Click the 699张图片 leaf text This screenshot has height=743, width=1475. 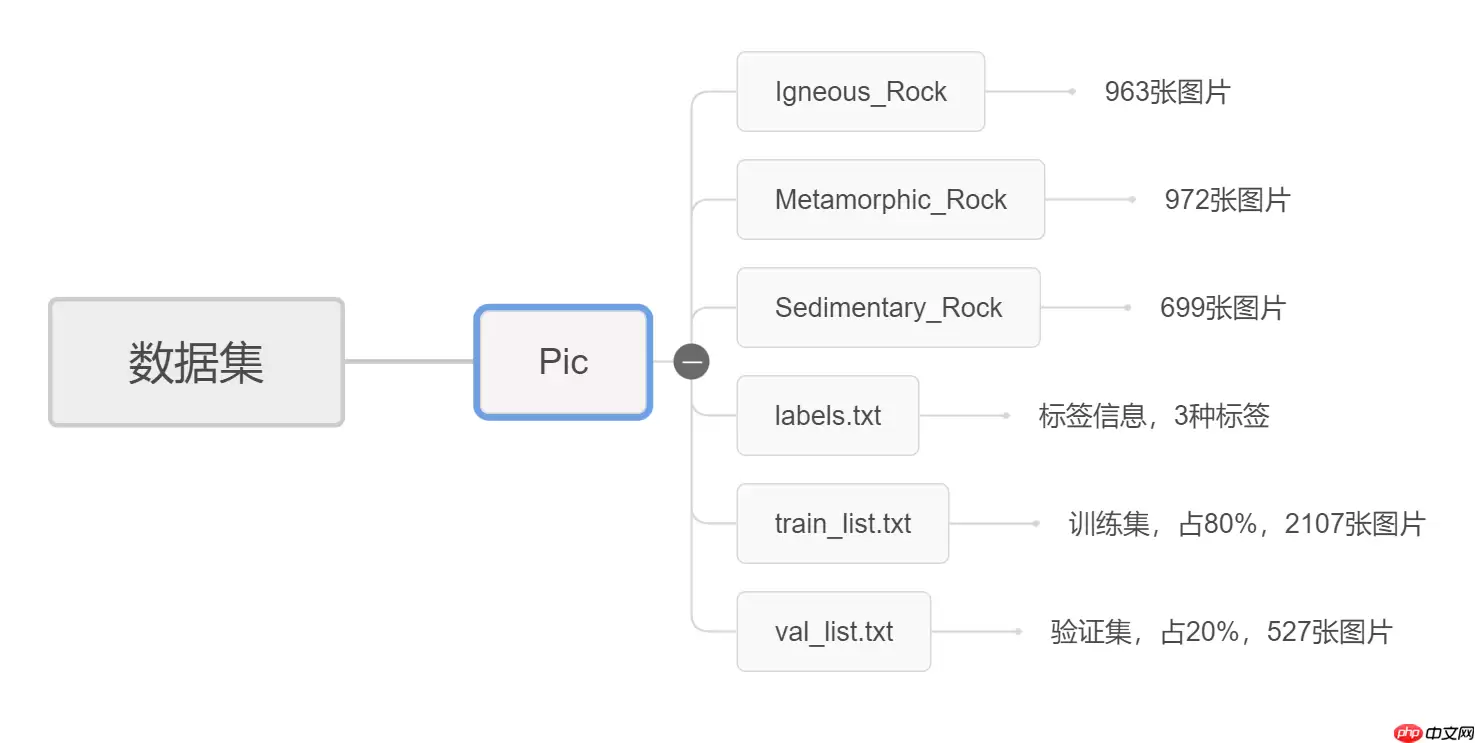1222,308
